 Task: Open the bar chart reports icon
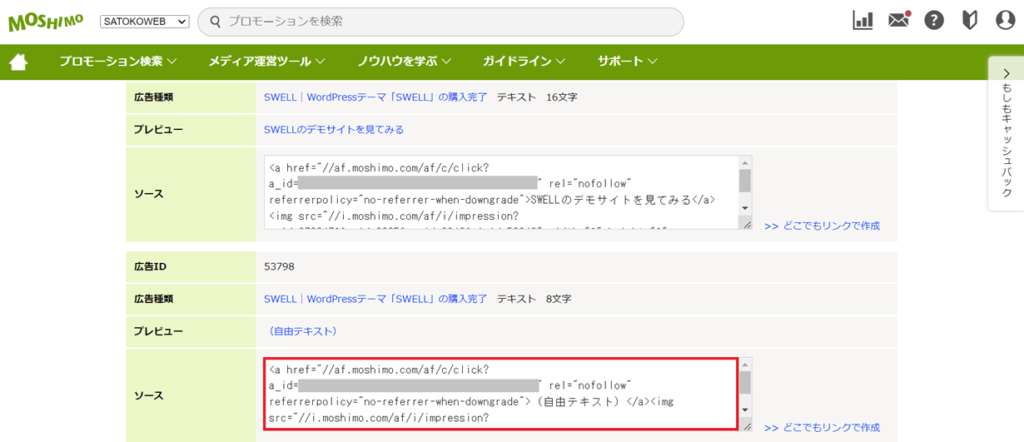[x=863, y=21]
